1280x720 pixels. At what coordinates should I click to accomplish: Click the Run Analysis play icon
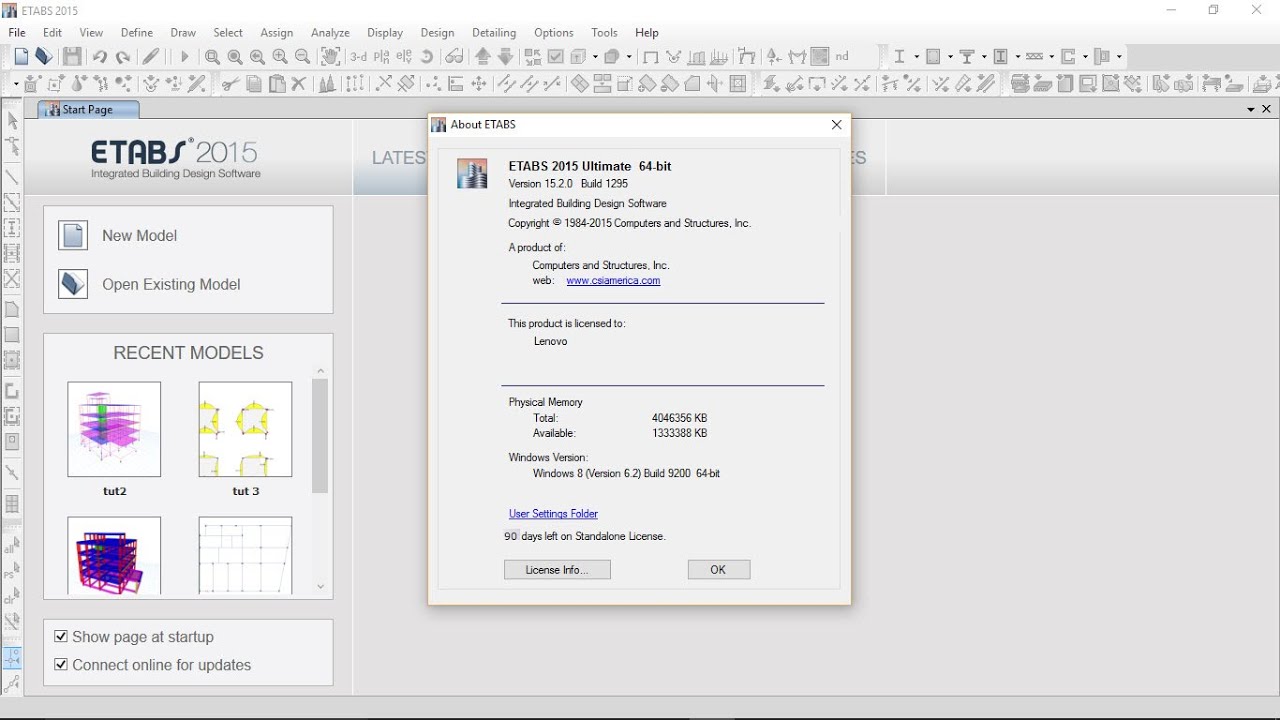point(184,57)
